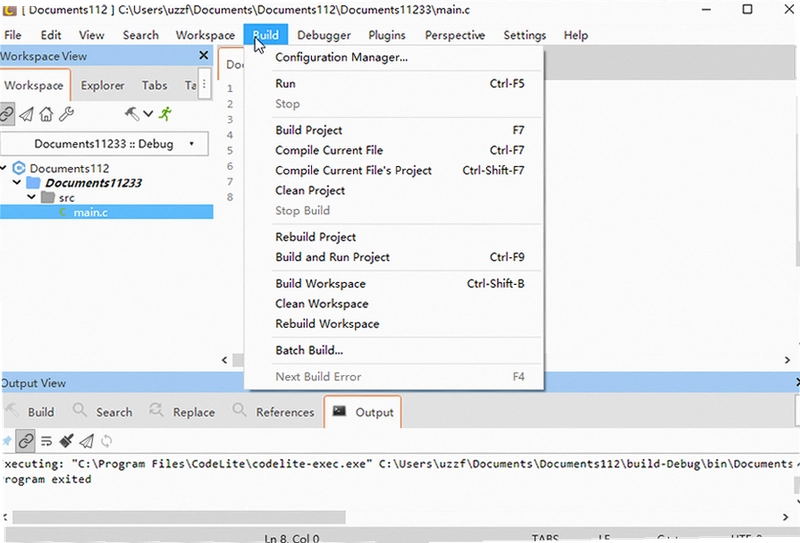This screenshot has height=543, width=800.
Task: Collapse the Documents11233 project node
Action: 17,182
